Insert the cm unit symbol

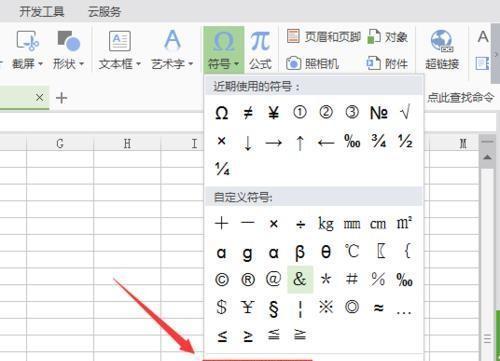pos(378,224)
